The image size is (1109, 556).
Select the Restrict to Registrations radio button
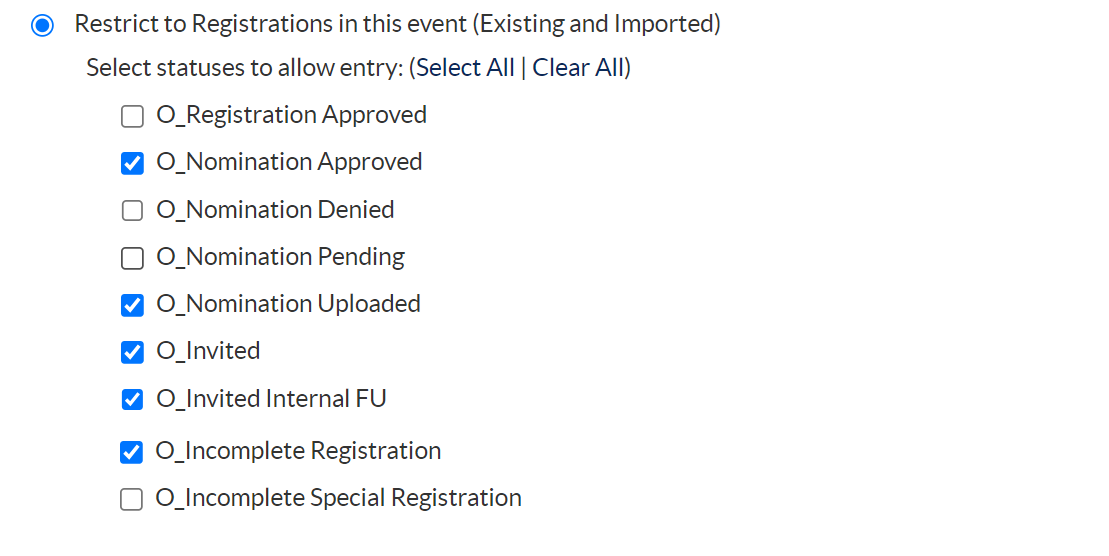(x=42, y=25)
